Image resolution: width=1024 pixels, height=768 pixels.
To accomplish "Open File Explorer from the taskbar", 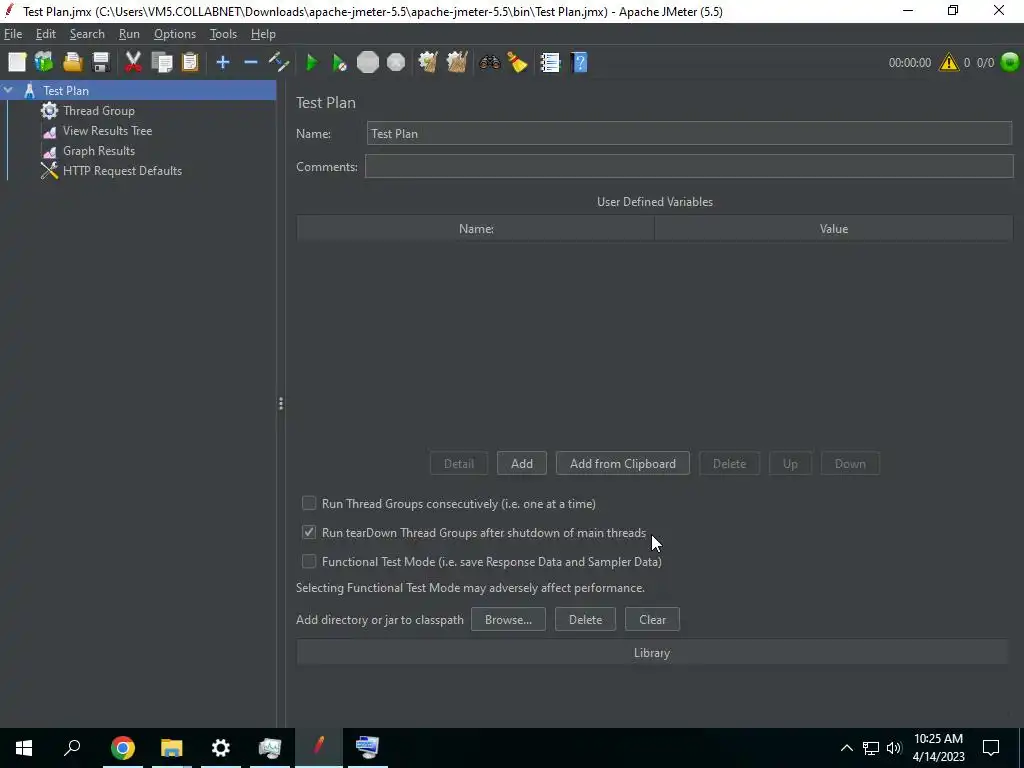I will pyautogui.click(x=171, y=747).
